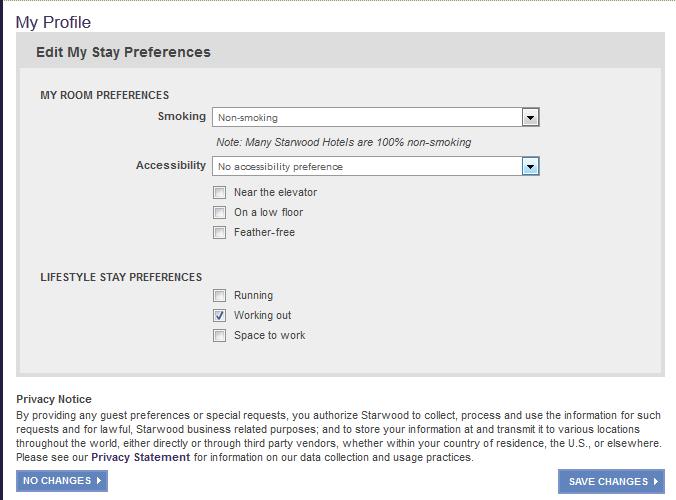Viewport: 676px width, 500px height.
Task: Tick the 'Feather-free' checkbox
Action: coord(220,232)
